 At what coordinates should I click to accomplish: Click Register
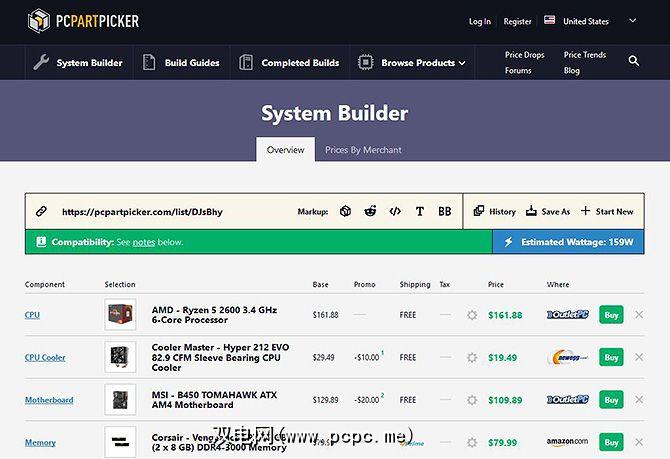pyautogui.click(x=517, y=21)
